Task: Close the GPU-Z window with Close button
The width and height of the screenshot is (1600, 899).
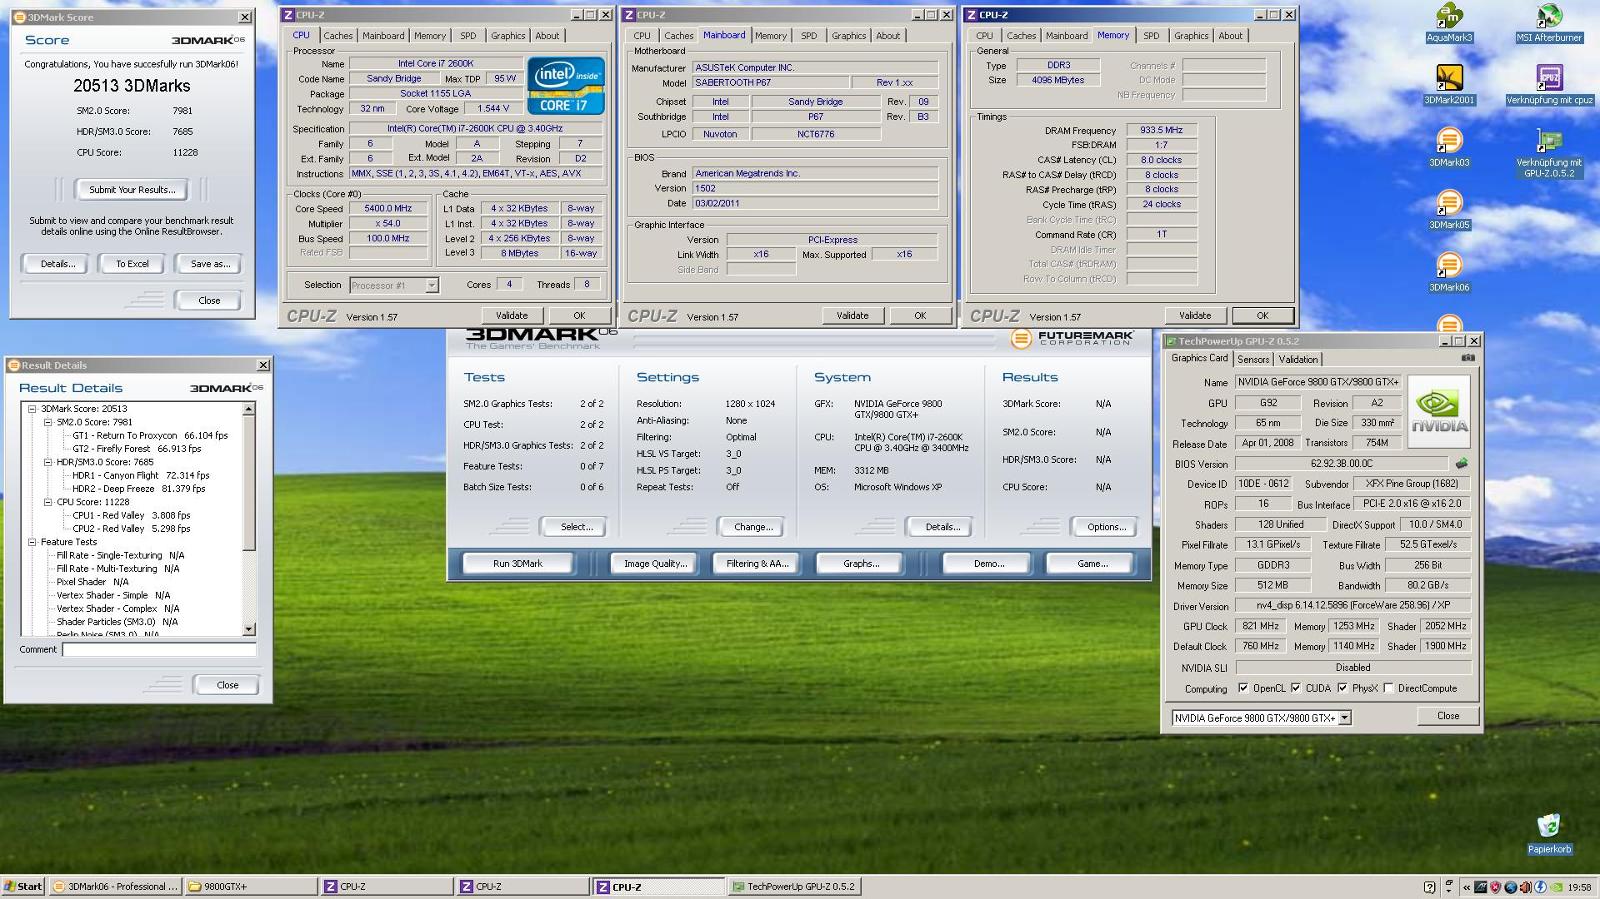Action: (1448, 716)
